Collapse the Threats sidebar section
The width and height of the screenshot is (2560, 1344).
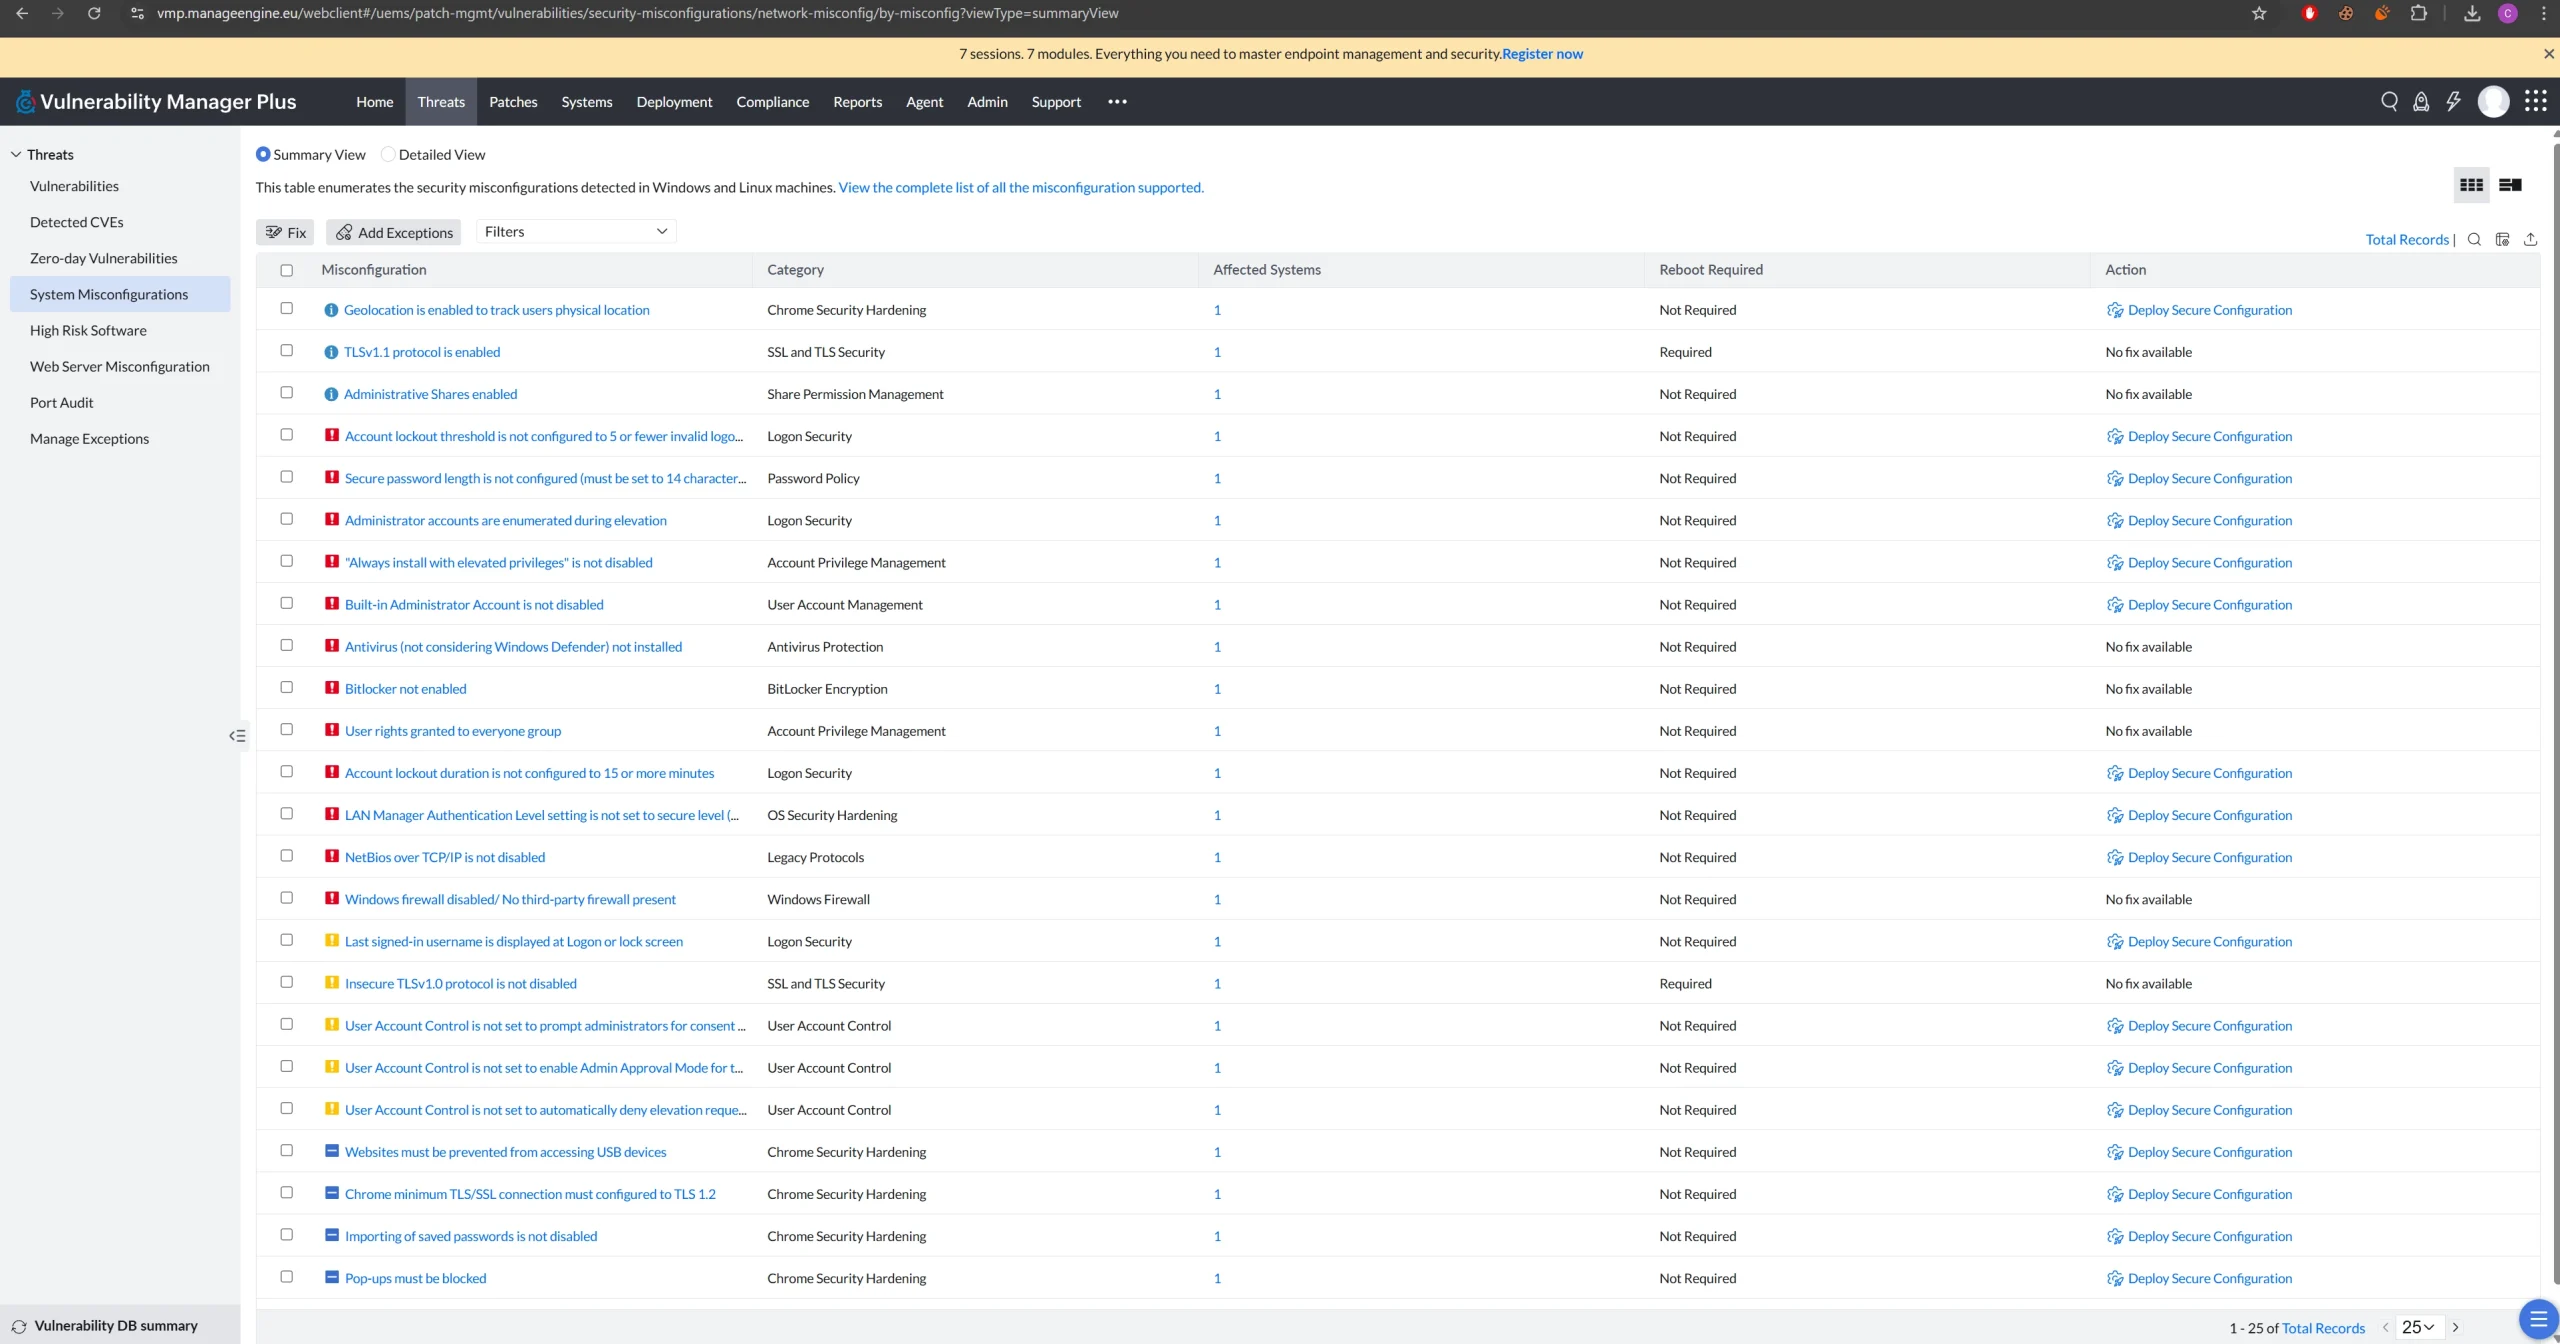click(x=16, y=154)
